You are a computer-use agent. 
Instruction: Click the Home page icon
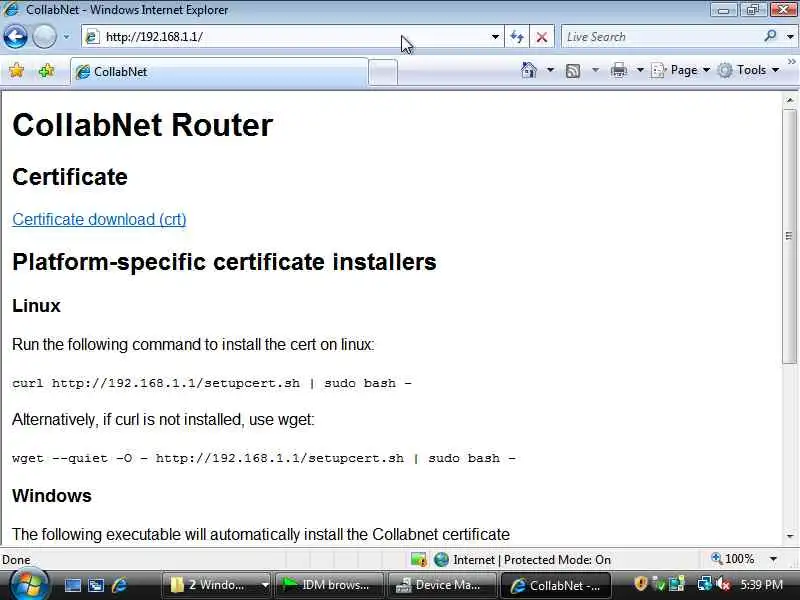(529, 70)
